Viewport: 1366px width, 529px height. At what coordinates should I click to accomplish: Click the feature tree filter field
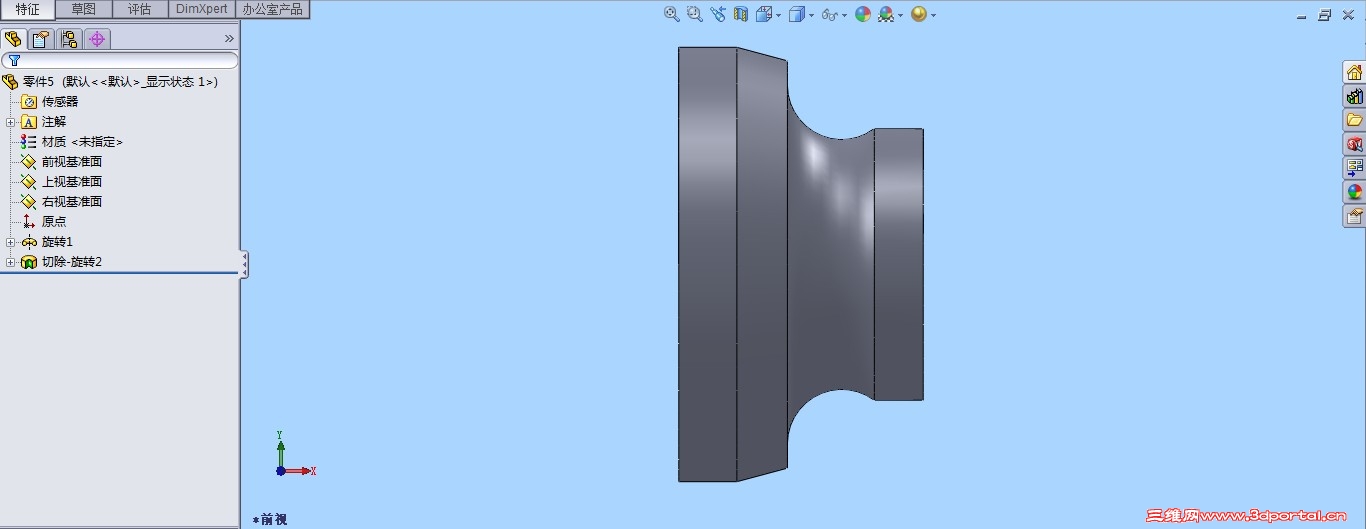click(120, 60)
